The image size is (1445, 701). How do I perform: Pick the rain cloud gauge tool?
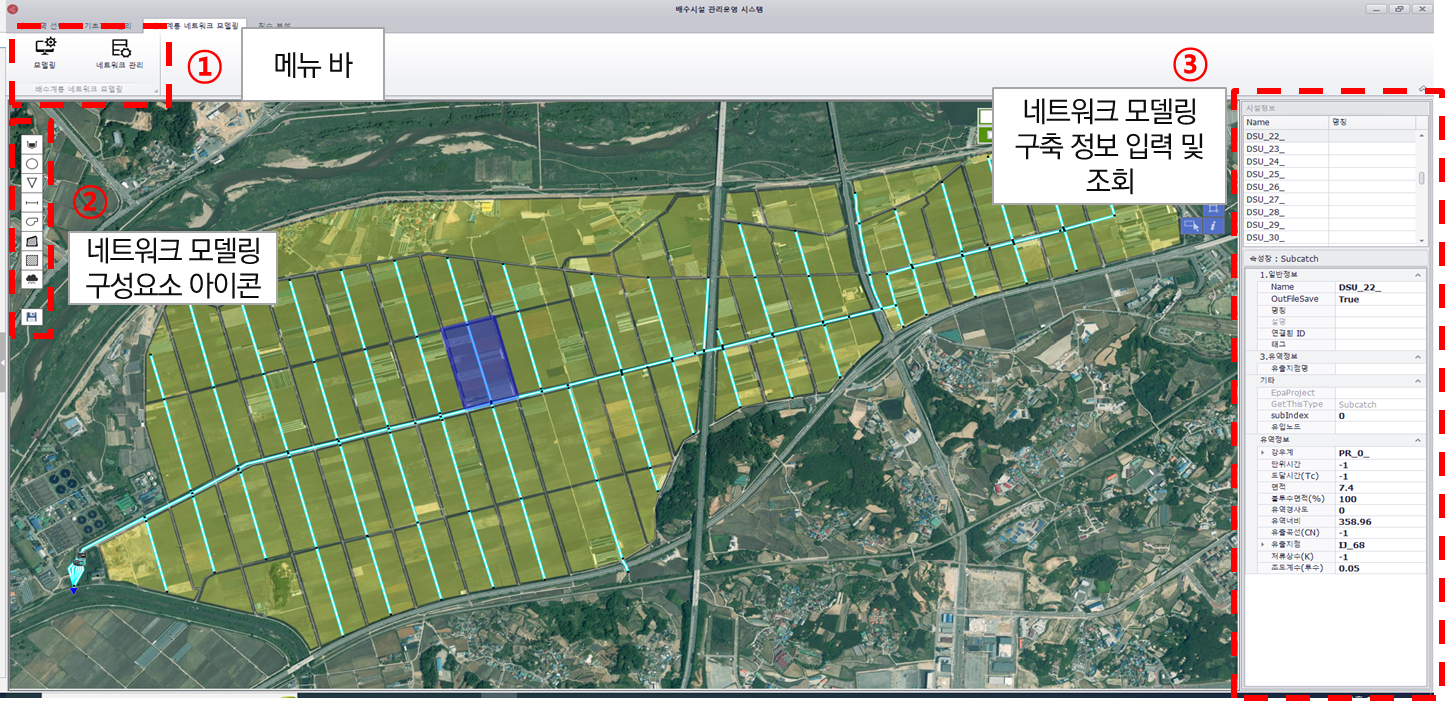[32, 279]
